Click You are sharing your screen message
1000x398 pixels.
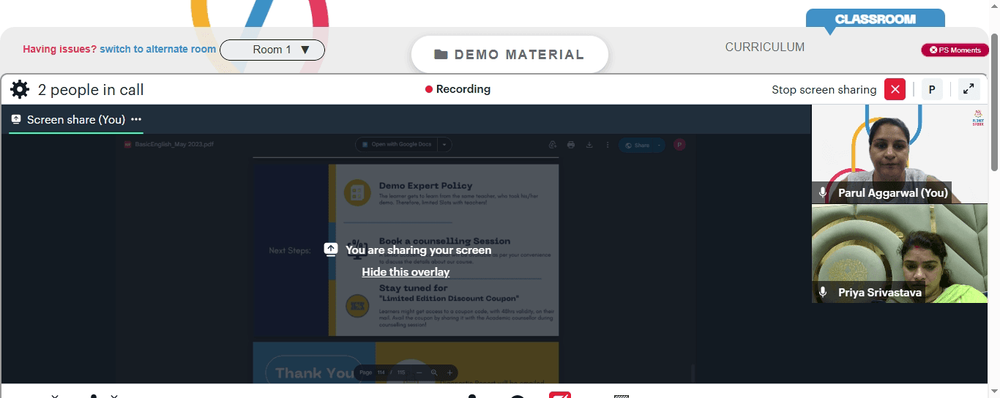click(x=418, y=250)
